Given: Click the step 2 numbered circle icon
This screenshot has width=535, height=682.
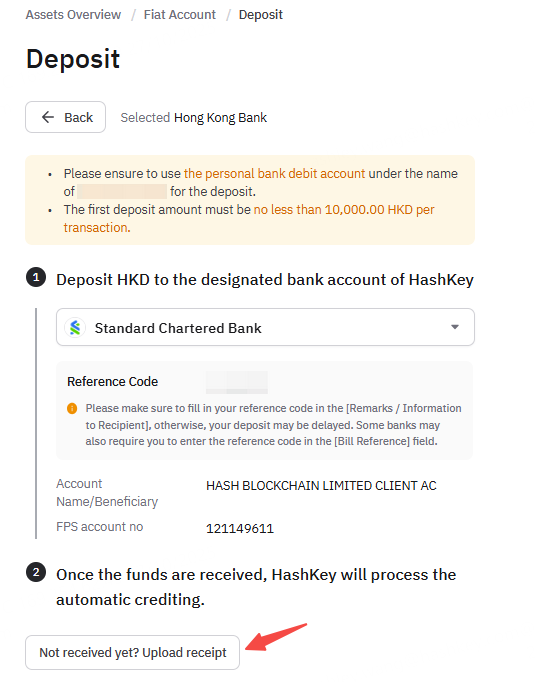Looking at the screenshot, I should [x=36, y=572].
